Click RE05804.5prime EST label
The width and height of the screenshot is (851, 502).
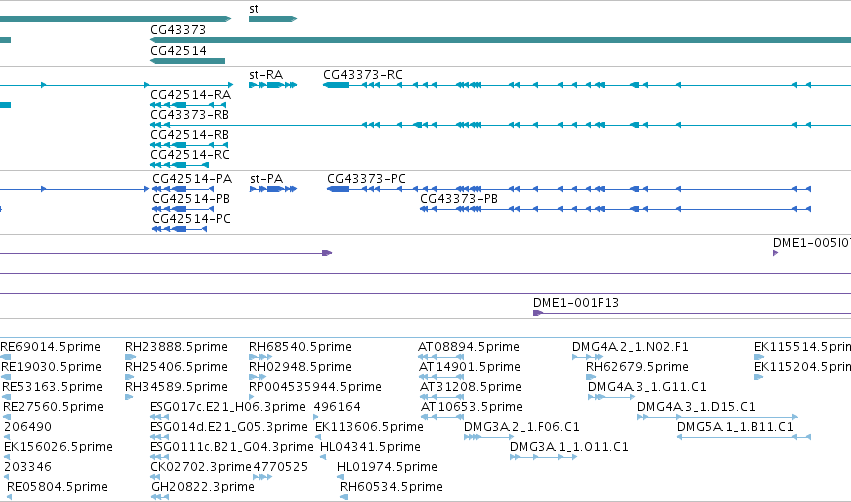coord(58,487)
